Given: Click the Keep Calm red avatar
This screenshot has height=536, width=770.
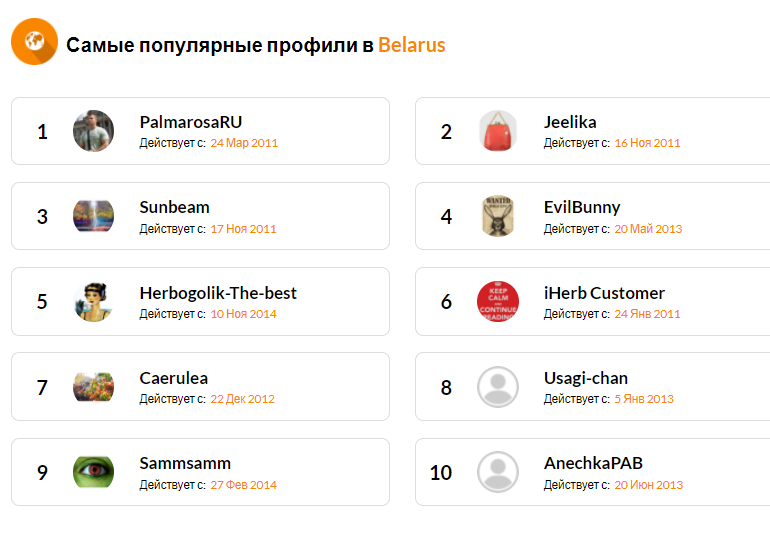Looking at the screenshot, I should pyautogui.click(x=498, y=301).
